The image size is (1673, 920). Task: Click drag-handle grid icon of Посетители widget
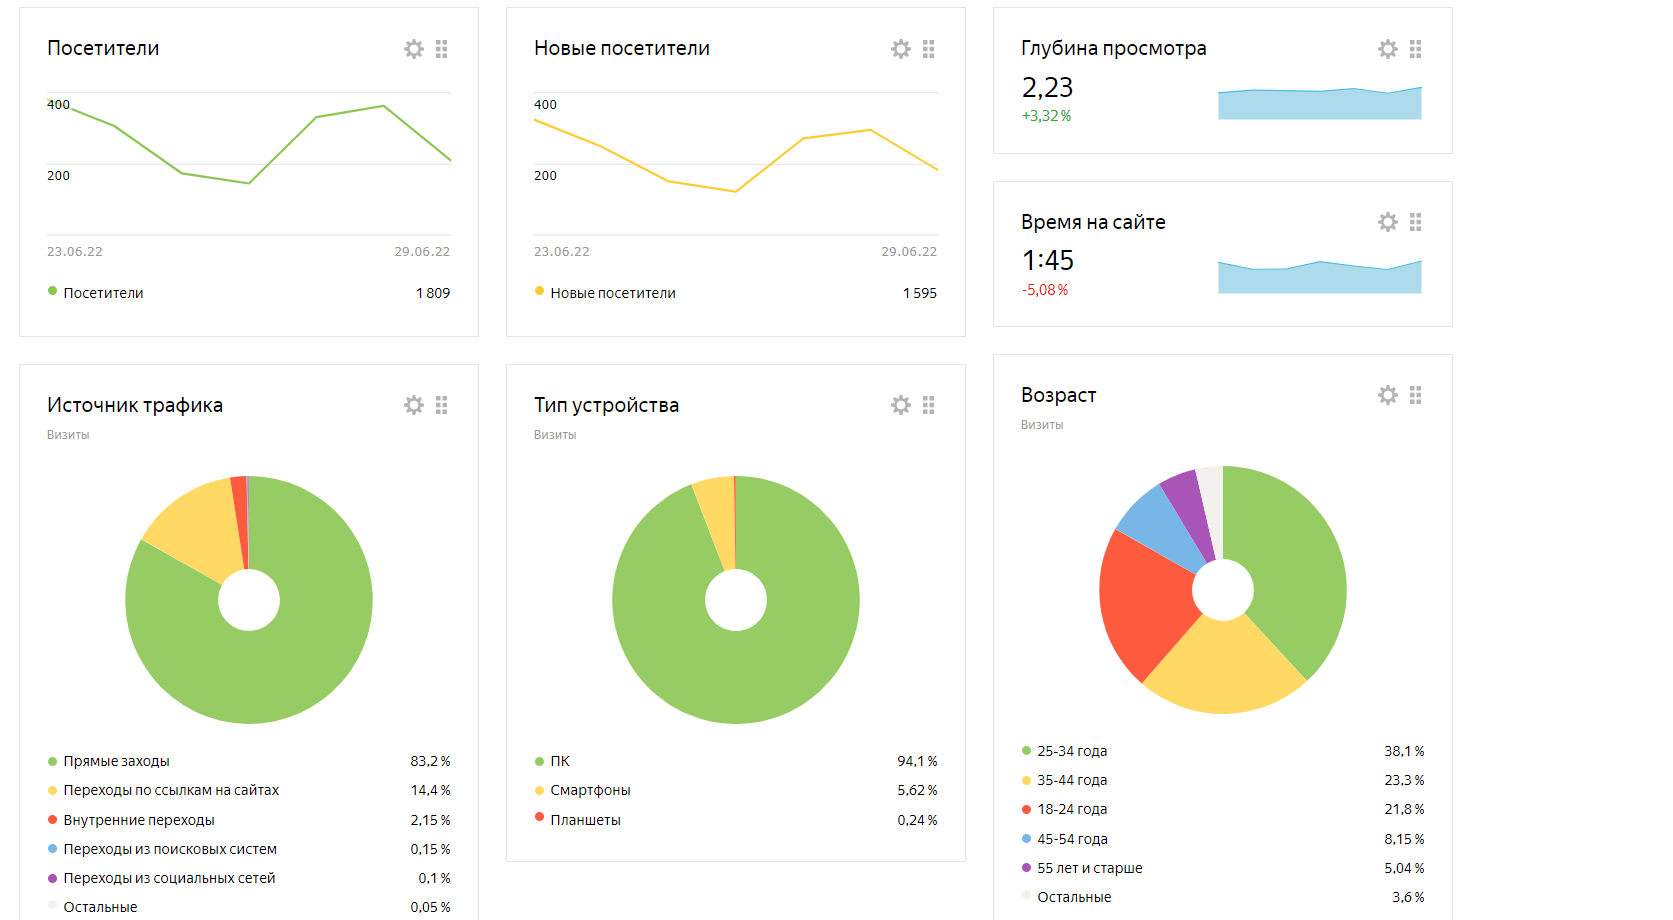point(441,49)
